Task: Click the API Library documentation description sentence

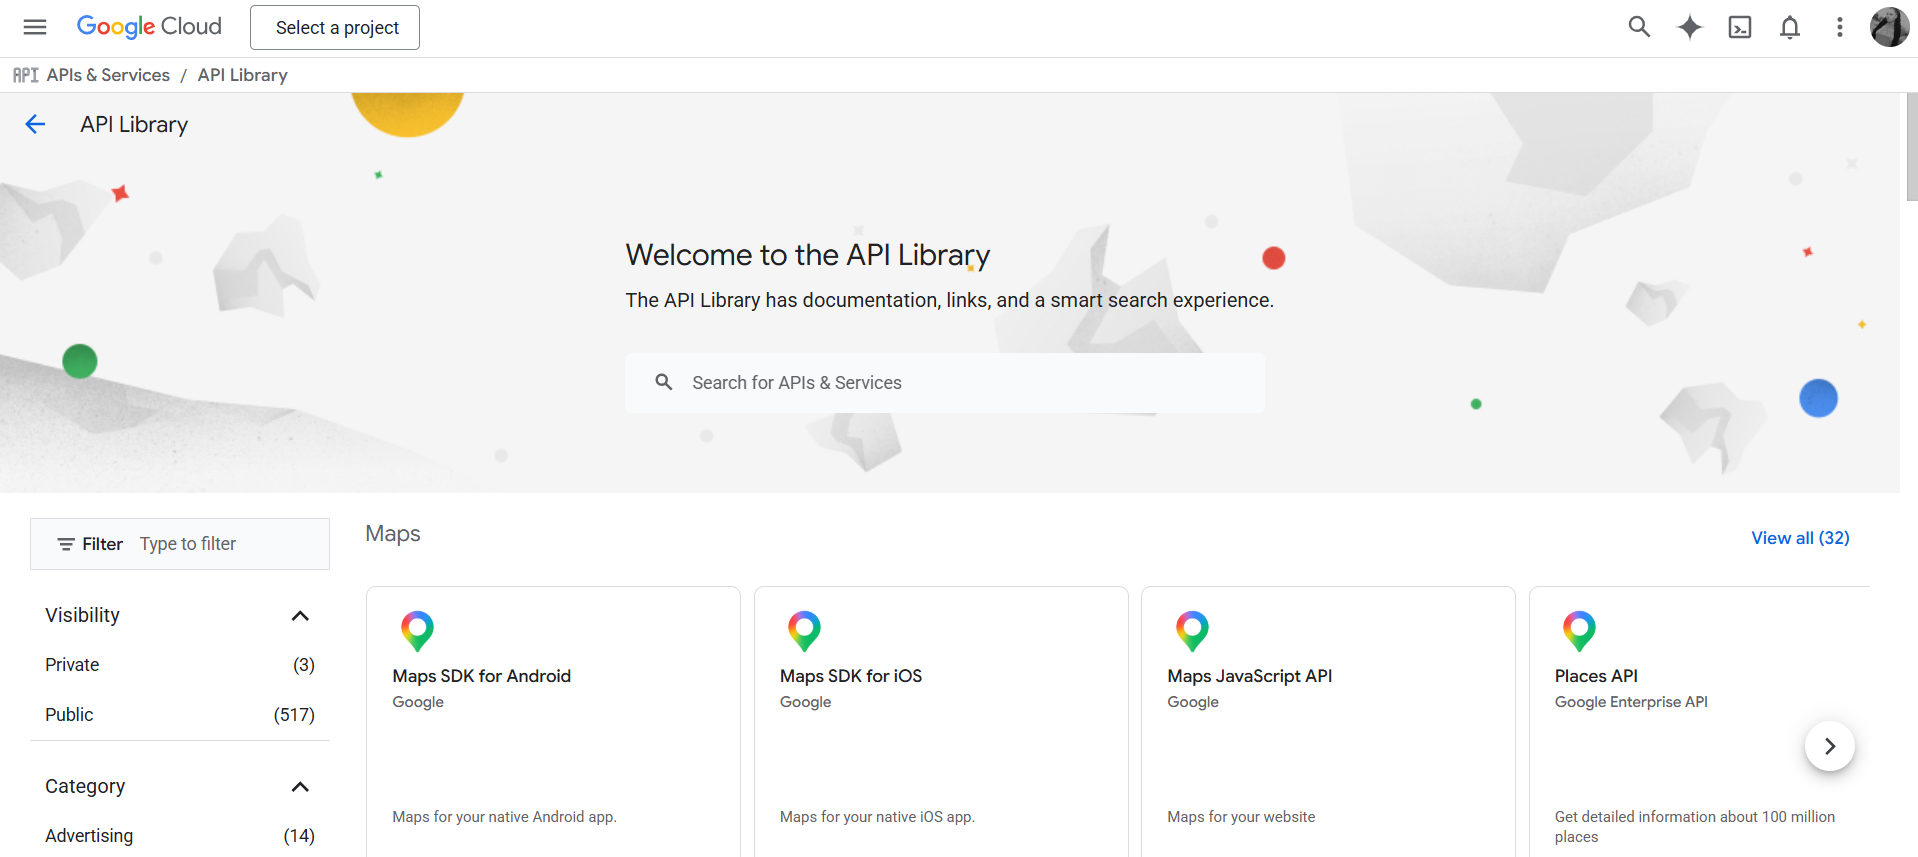Action: 949,300
